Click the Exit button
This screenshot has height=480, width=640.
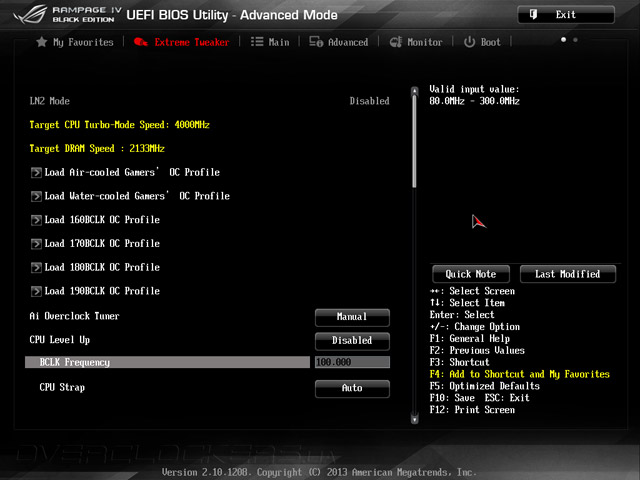point(566,15)
